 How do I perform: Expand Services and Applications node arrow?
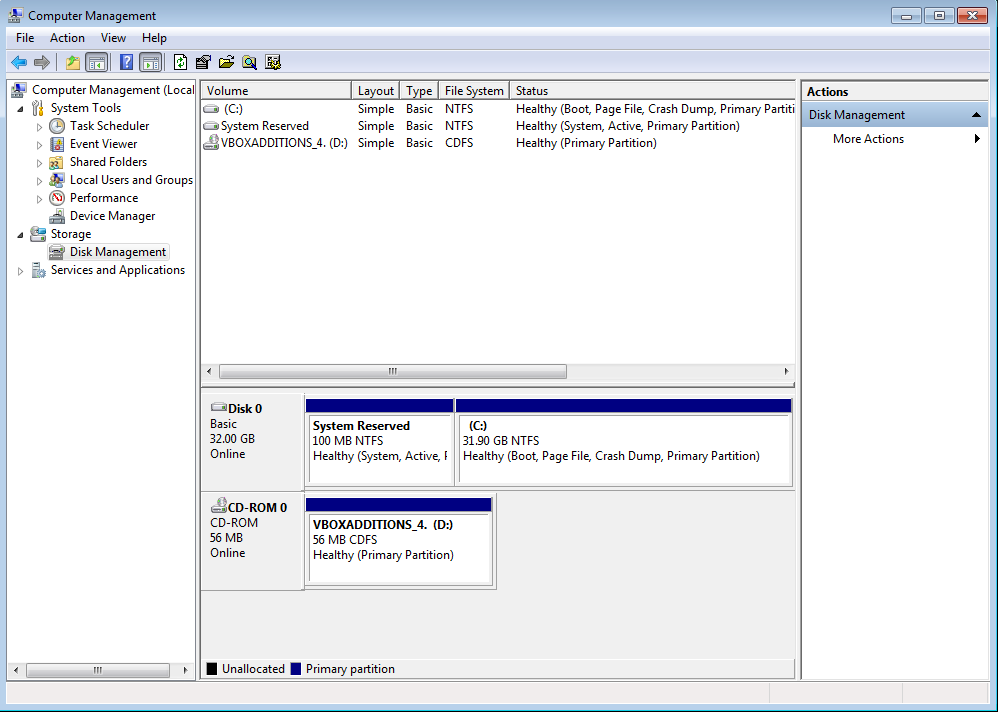coord(20,271)
